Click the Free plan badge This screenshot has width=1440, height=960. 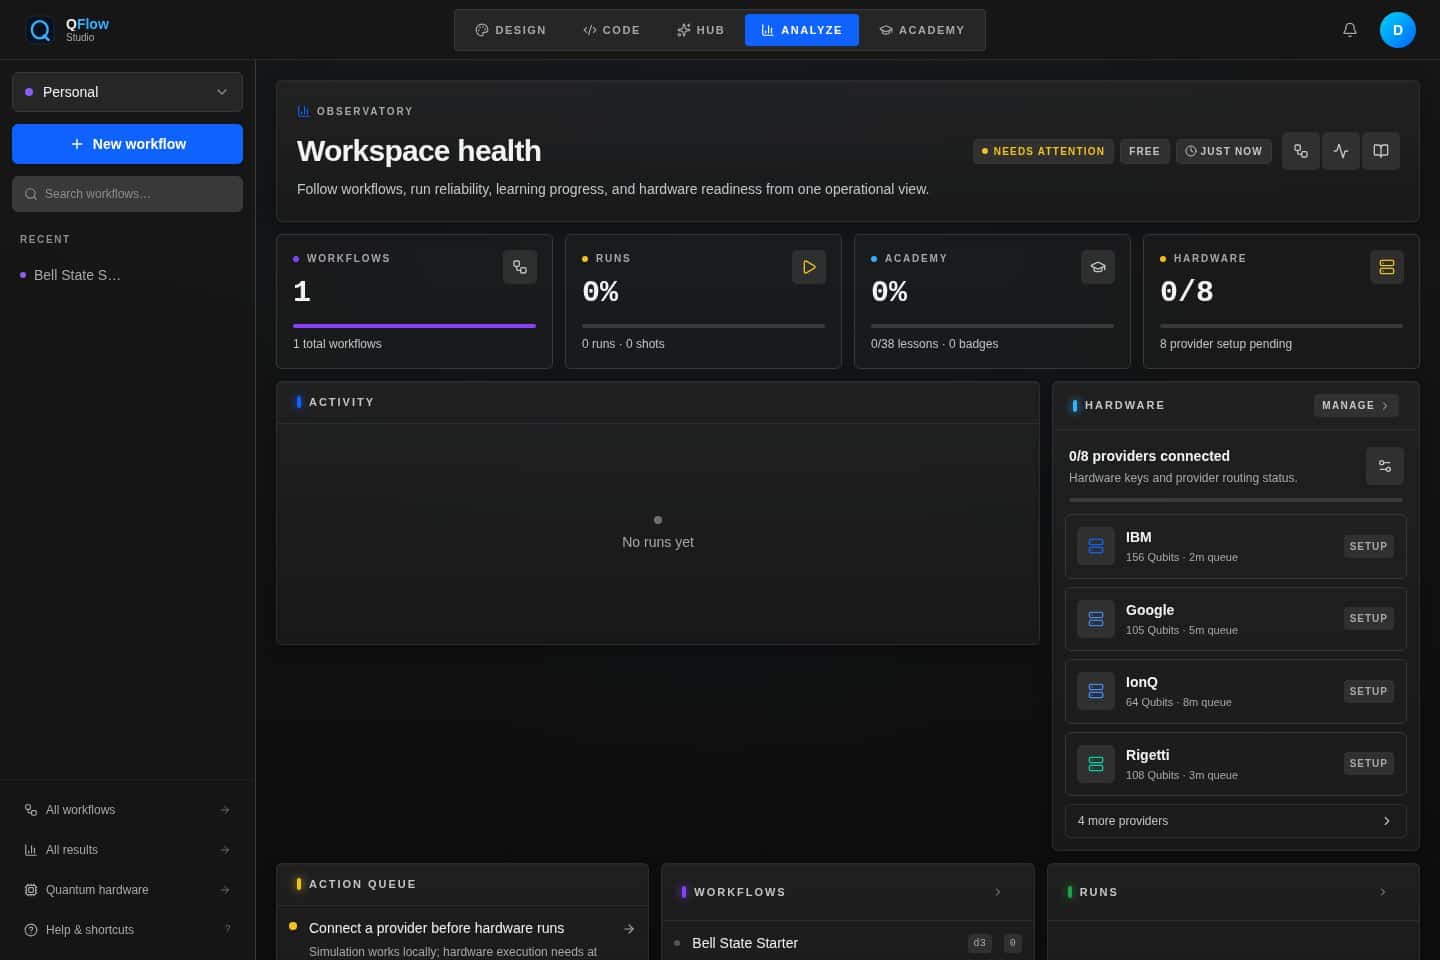pyautogui.click(x=1145, y=151)
